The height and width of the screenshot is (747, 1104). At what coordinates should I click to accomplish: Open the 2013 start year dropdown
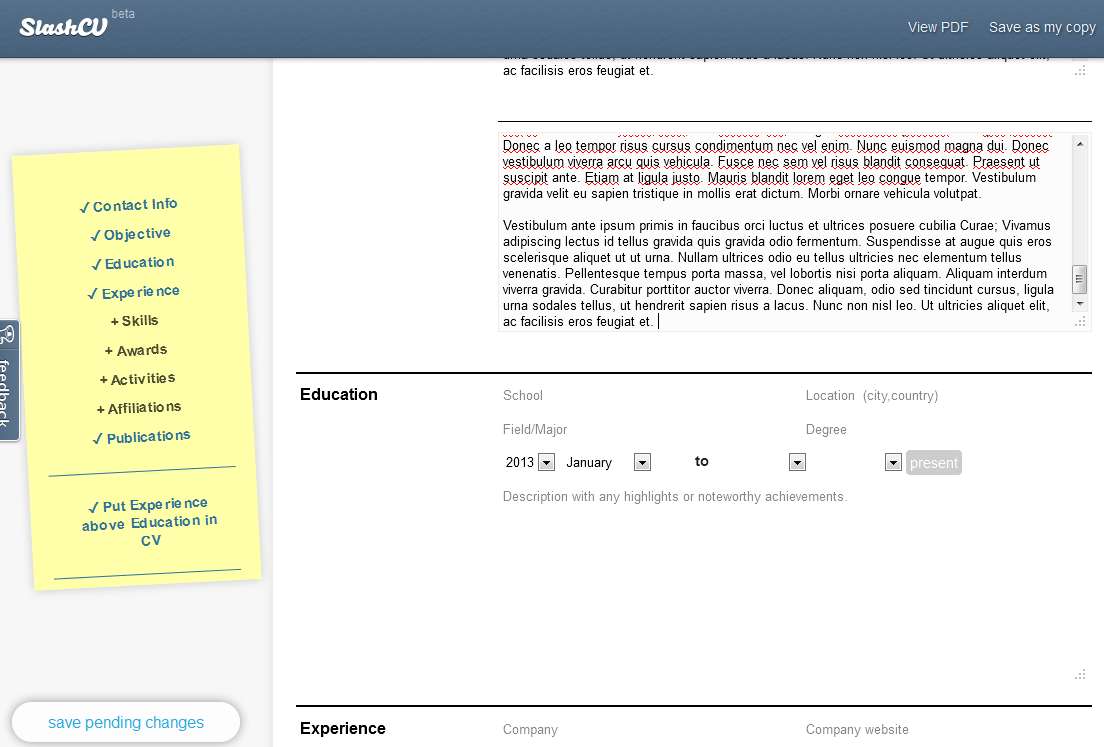coord(546,463)
